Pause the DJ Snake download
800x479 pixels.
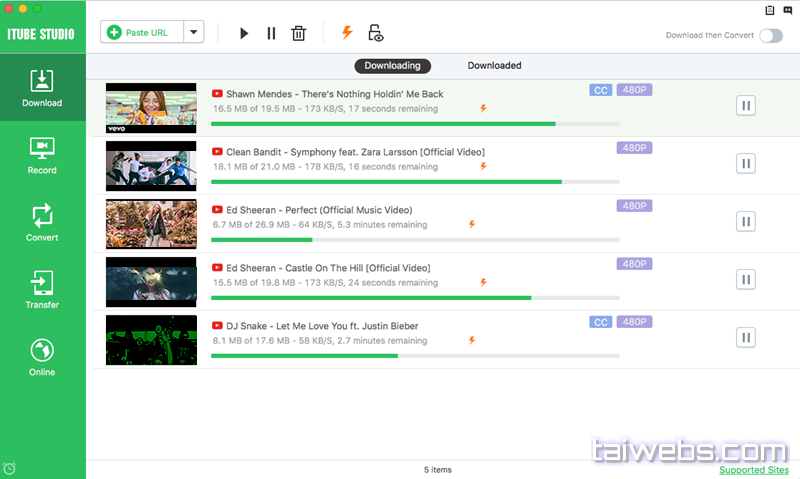click(x=745, y=337)
